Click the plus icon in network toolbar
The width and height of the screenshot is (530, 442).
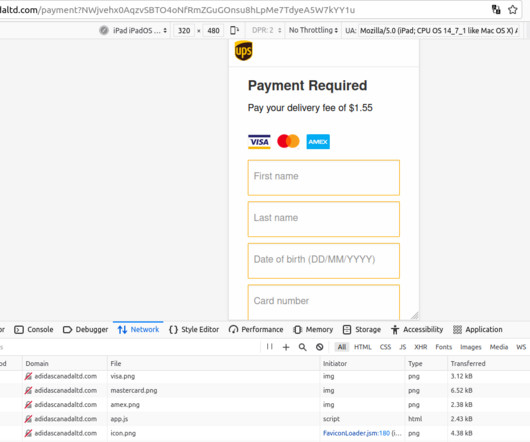point(286,347)
